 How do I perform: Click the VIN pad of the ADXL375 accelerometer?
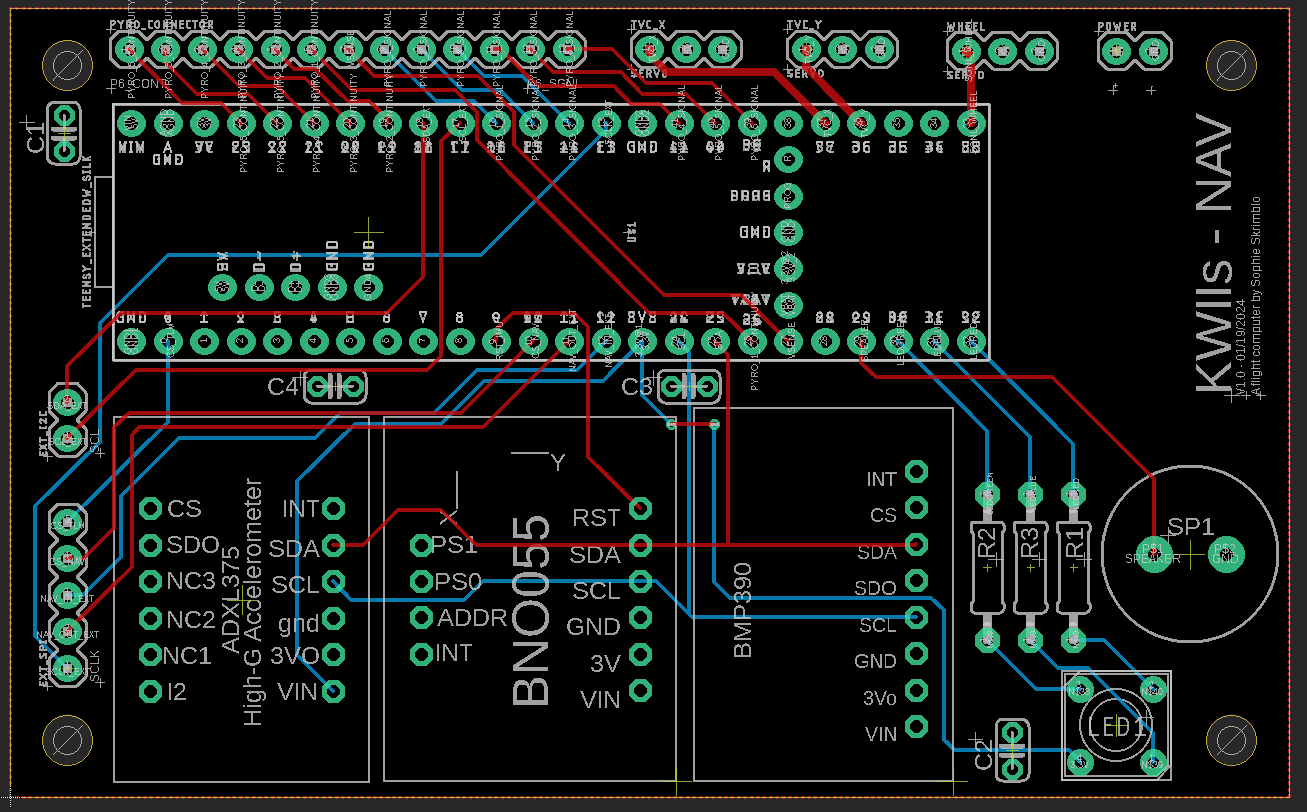pyautogui.click(x=334, y=691)
